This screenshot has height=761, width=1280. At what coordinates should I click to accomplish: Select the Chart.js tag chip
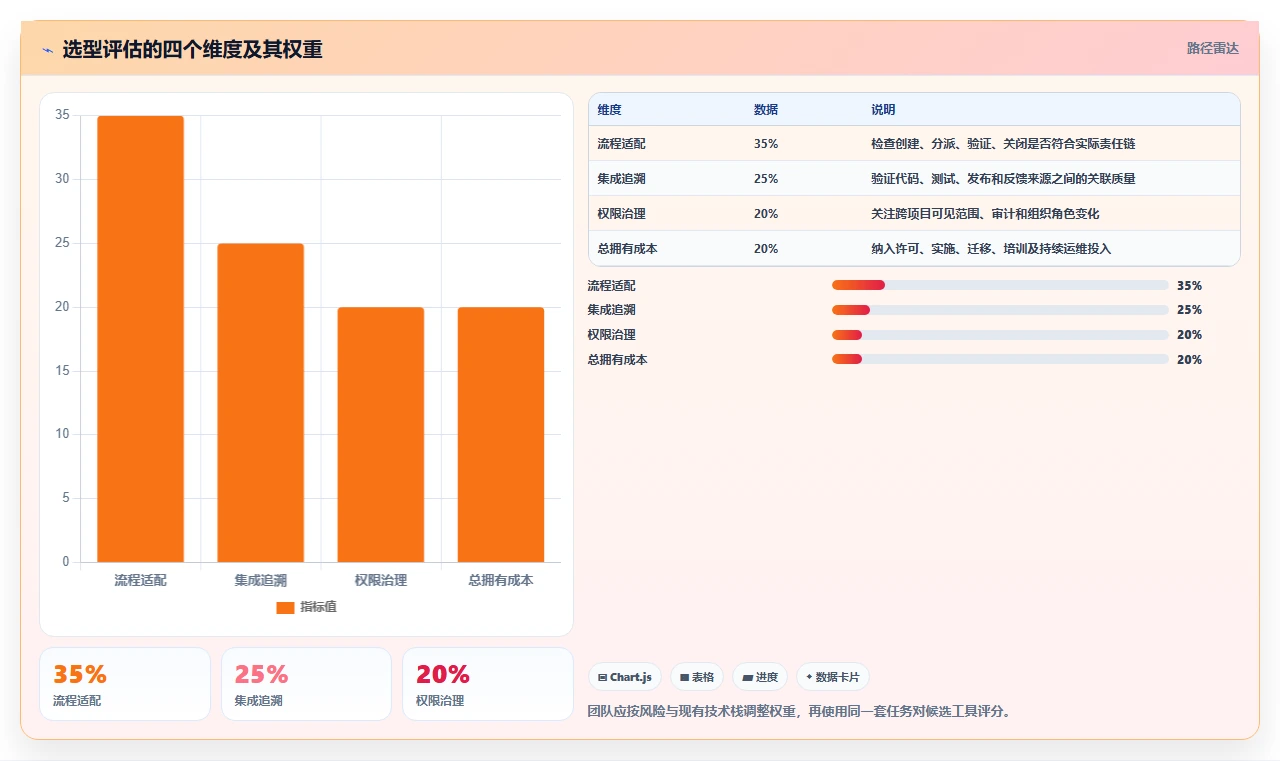point(625,677)
